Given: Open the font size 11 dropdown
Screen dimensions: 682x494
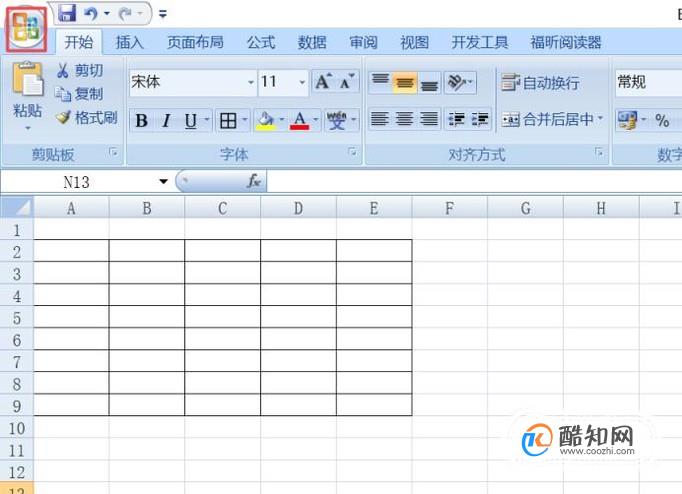Looking at the screenshot, I should point(302,82).
